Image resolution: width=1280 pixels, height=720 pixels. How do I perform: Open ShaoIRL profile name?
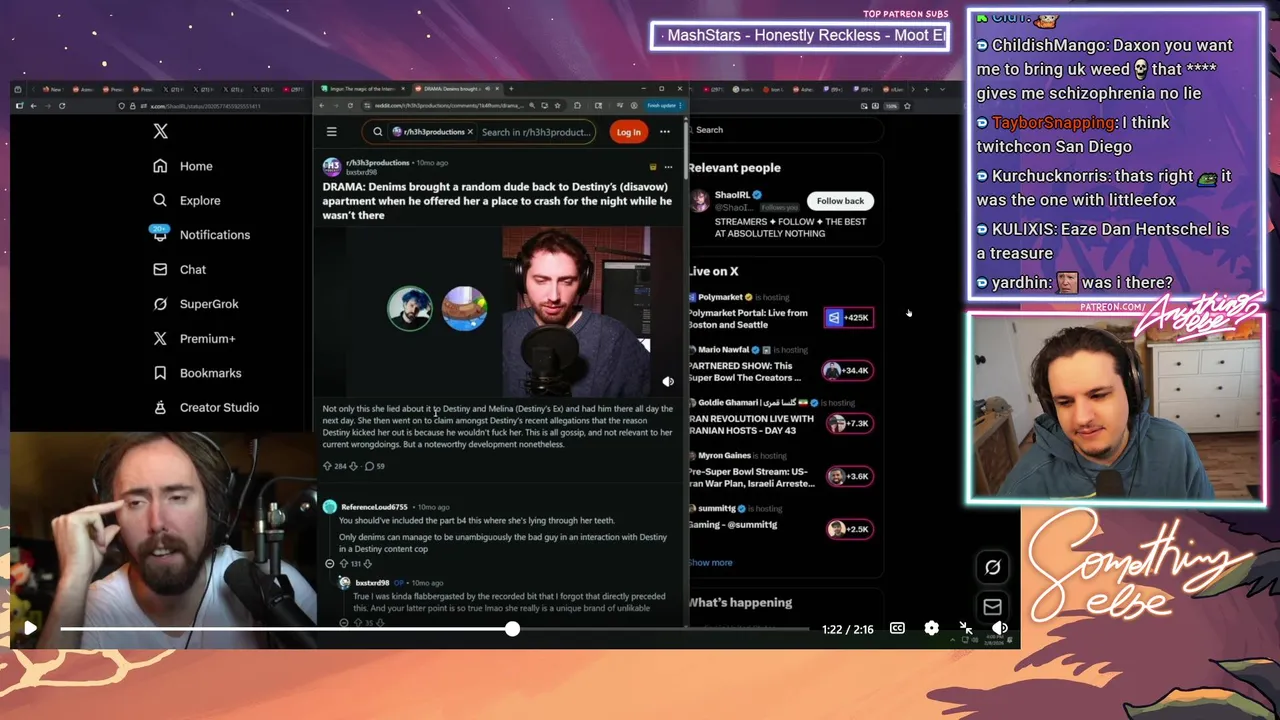(x=732, y=195)
